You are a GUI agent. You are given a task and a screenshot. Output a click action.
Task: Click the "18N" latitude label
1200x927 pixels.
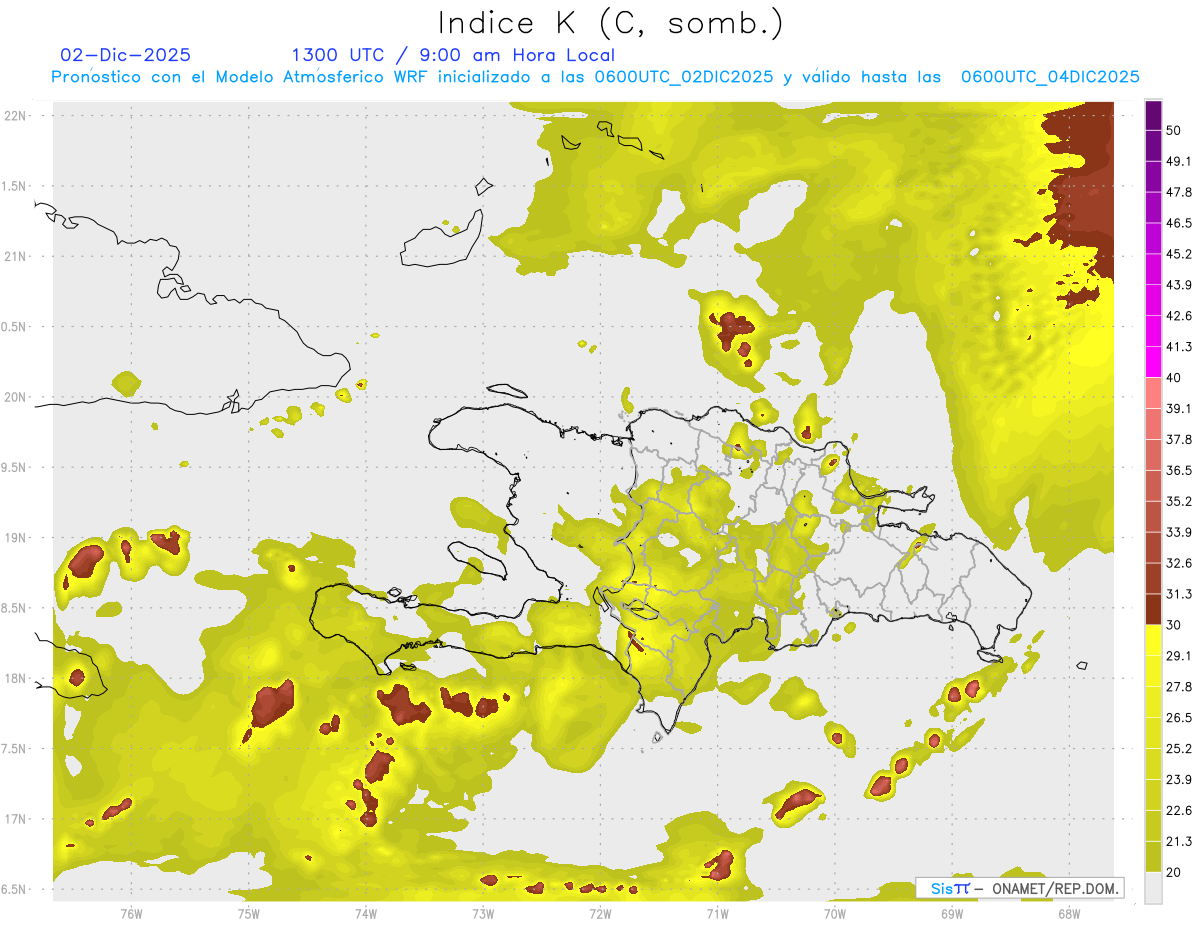(x=16, y=678)
